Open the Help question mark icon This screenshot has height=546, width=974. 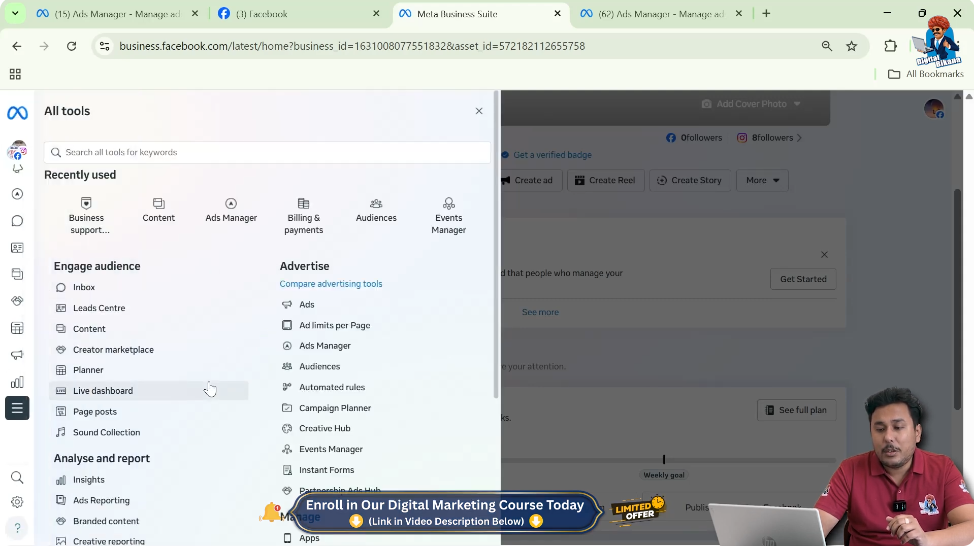(x=17, y=527)
